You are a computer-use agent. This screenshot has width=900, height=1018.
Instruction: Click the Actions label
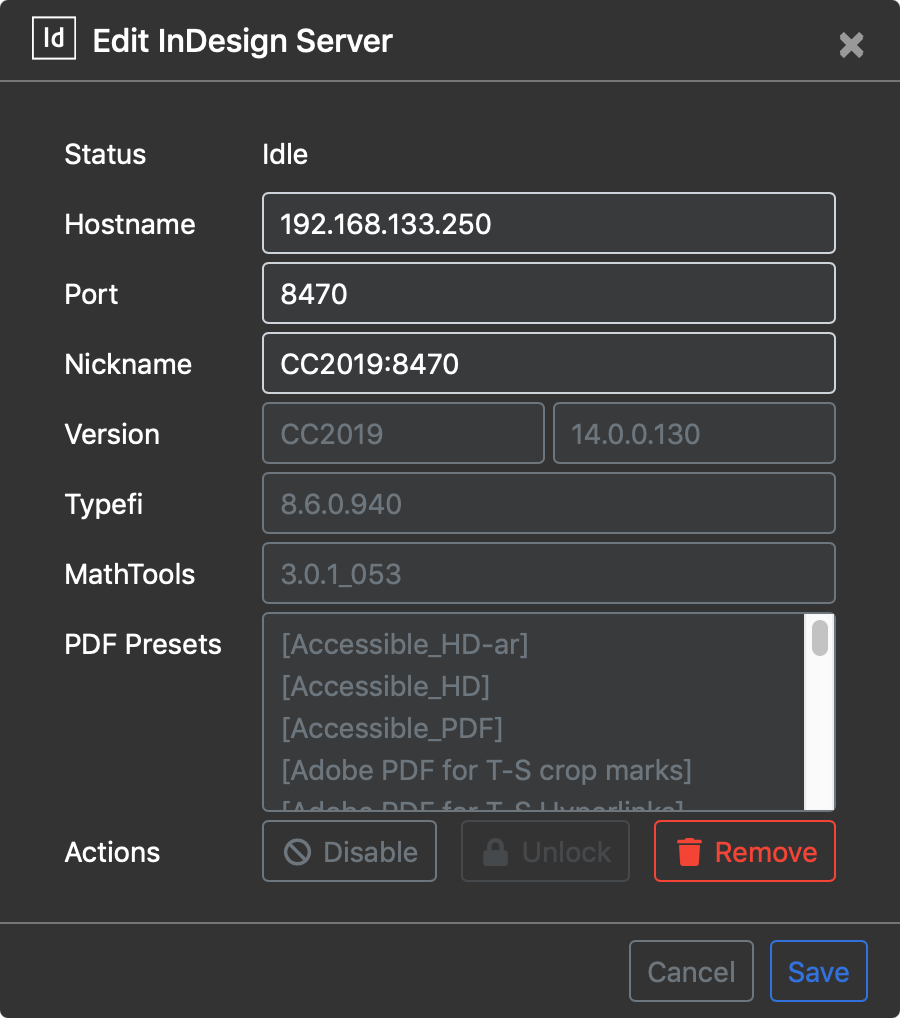pos(112,852)
